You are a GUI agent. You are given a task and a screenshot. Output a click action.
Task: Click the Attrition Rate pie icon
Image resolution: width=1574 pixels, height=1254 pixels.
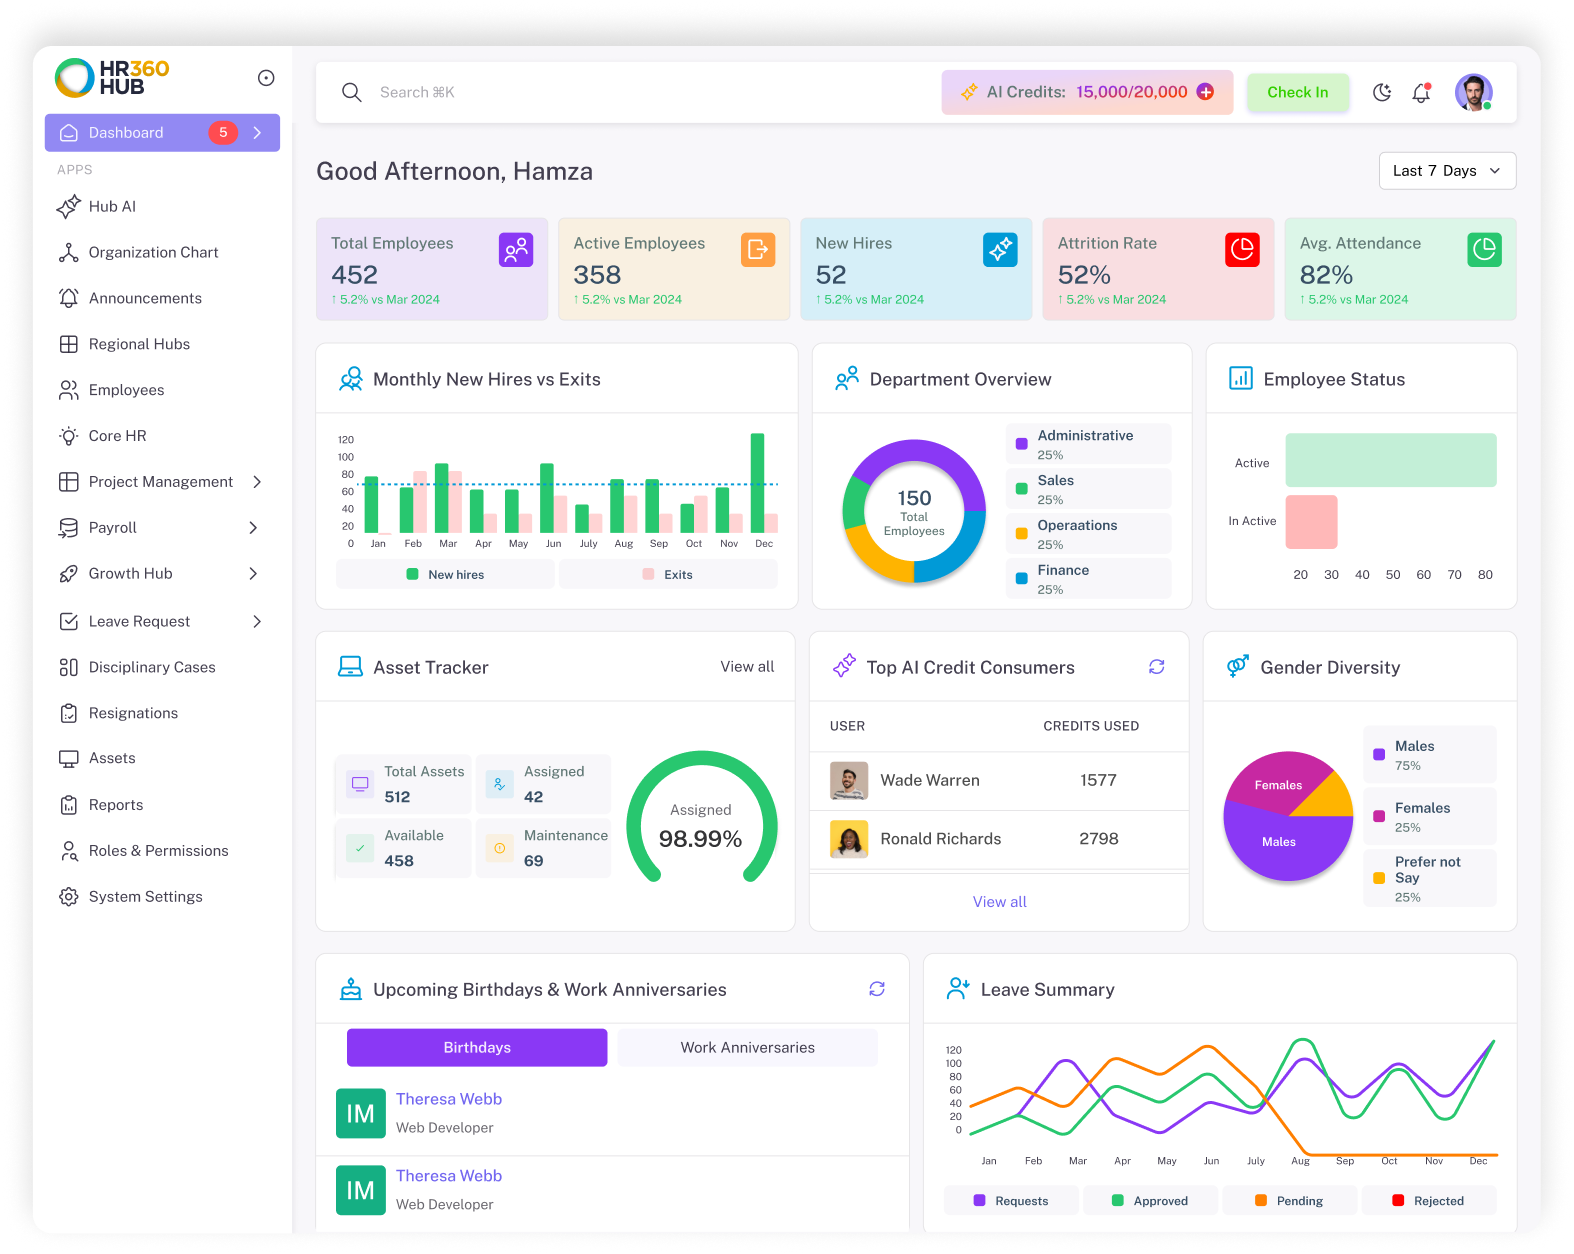(1242, 250)
